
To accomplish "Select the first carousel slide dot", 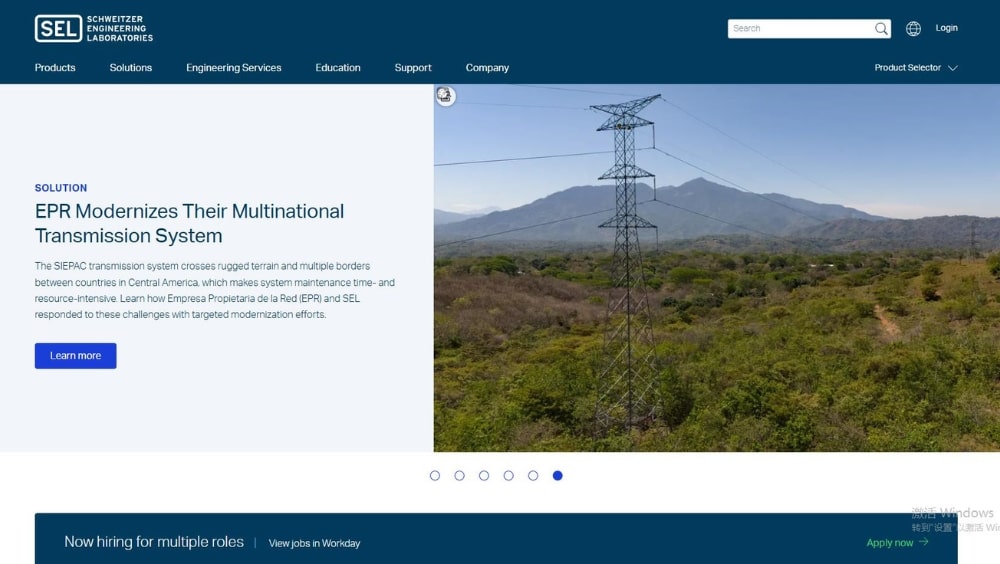I will (435, 475).
